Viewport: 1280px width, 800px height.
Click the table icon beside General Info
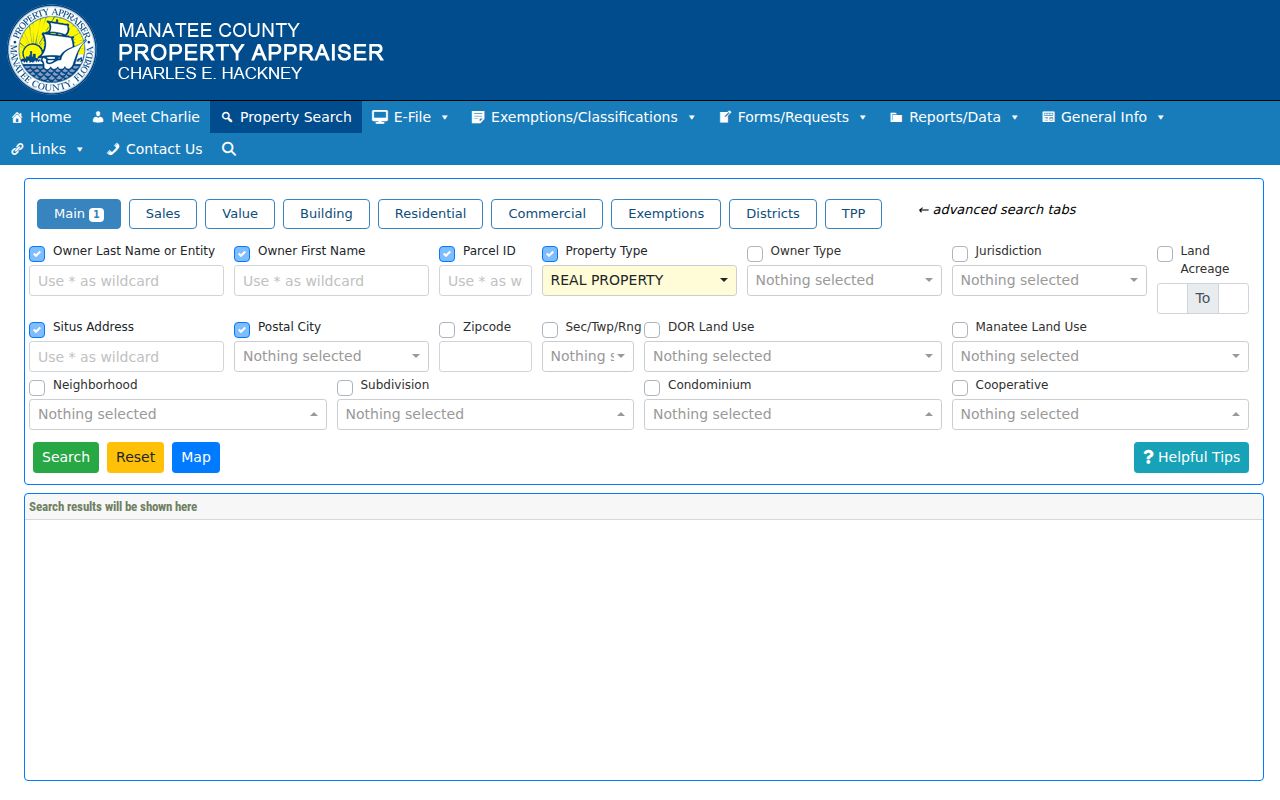coord(1048,117)
